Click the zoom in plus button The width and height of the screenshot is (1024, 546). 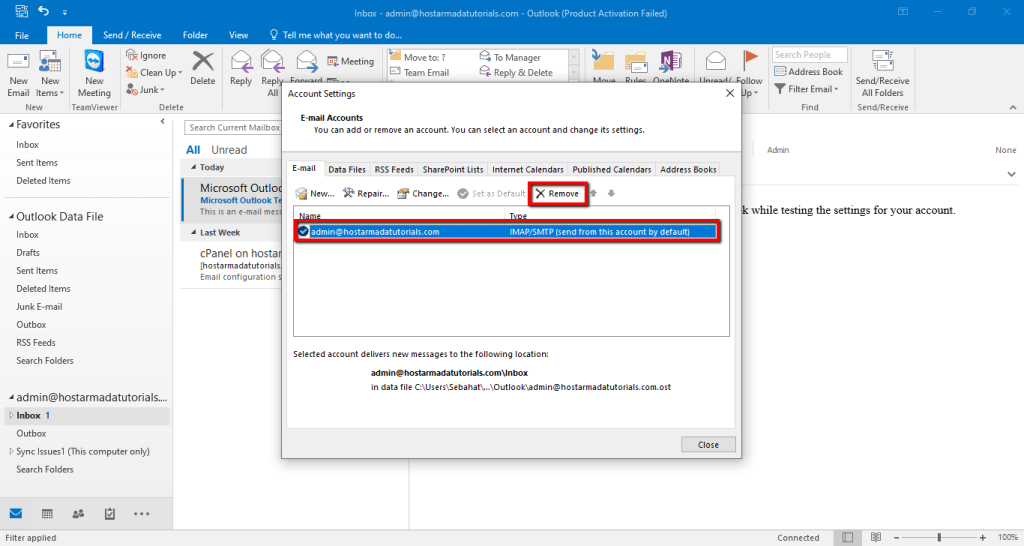coord(982,537)
